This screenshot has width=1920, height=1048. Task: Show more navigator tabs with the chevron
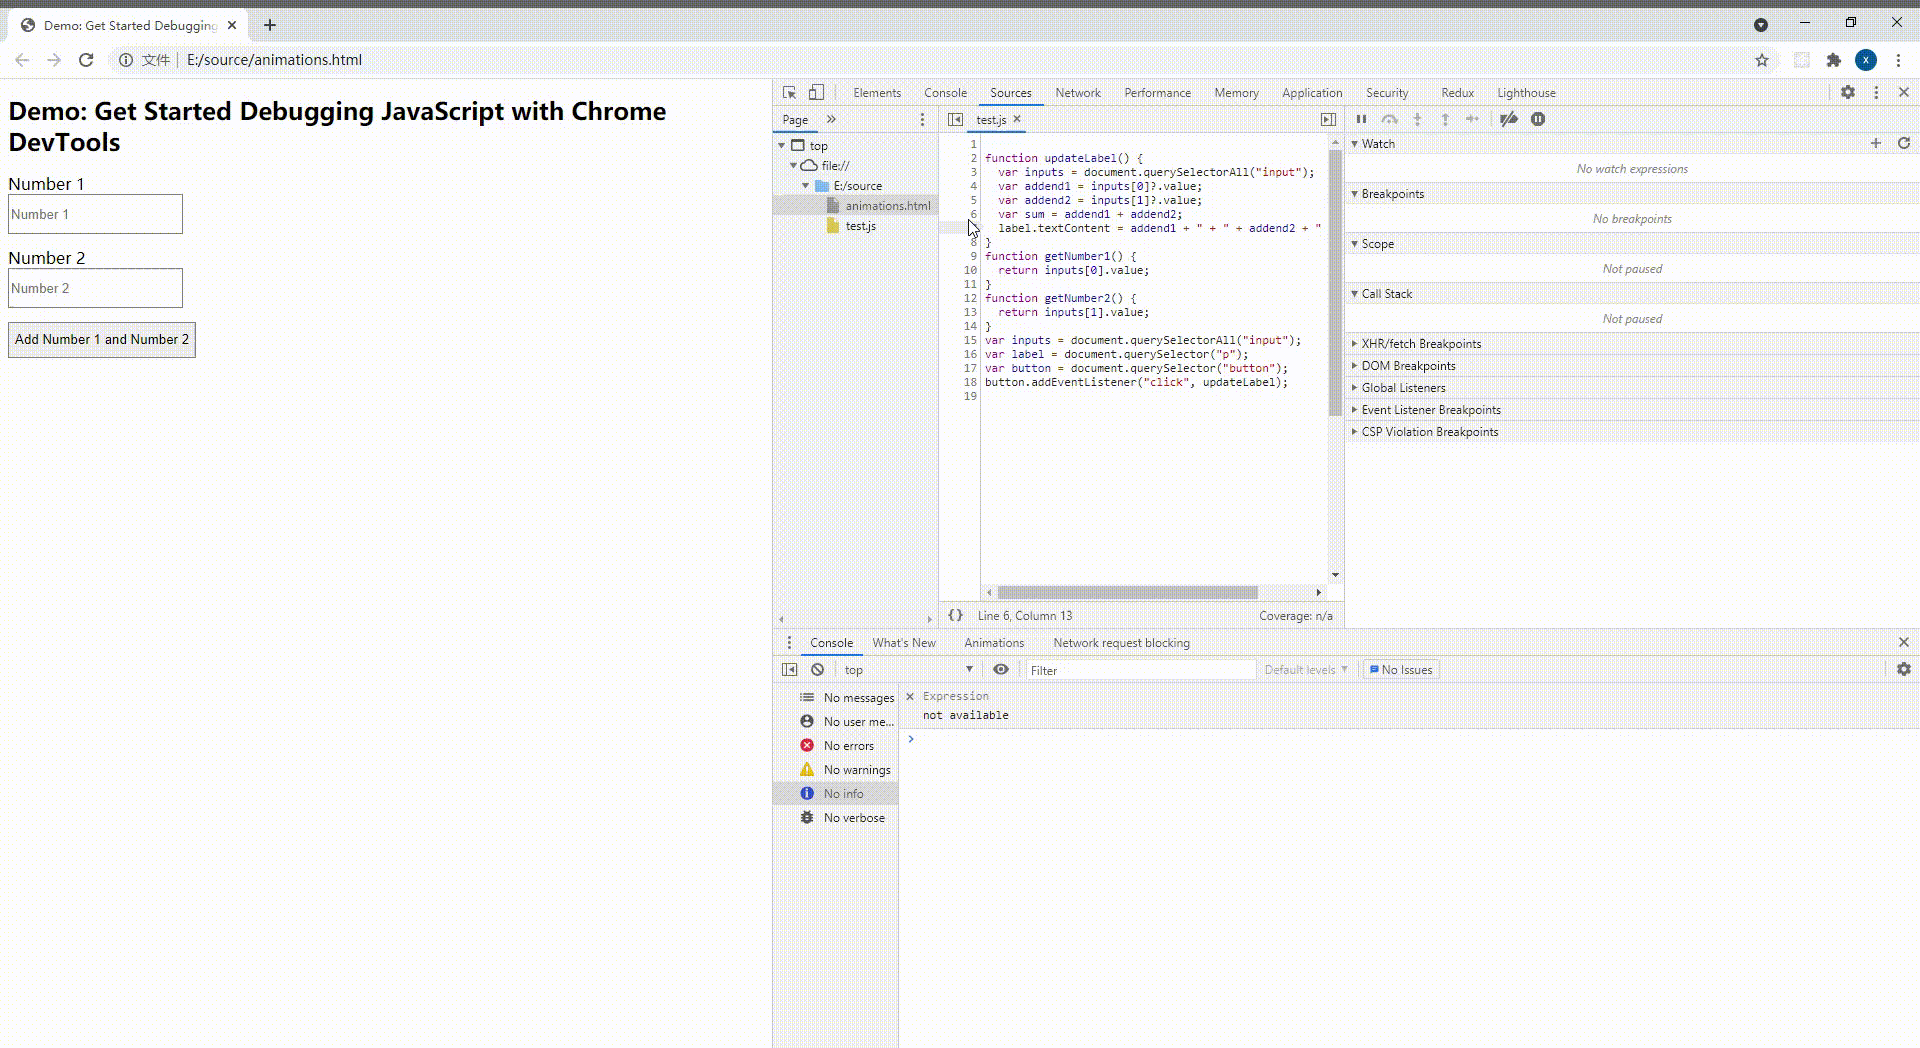[831, 119]
